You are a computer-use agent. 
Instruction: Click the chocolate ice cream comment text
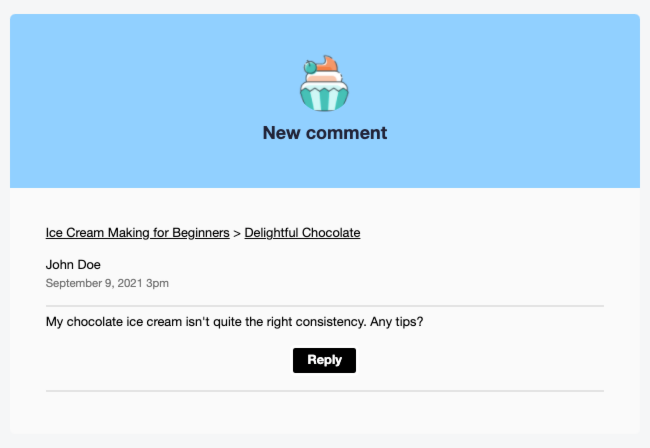235,322
